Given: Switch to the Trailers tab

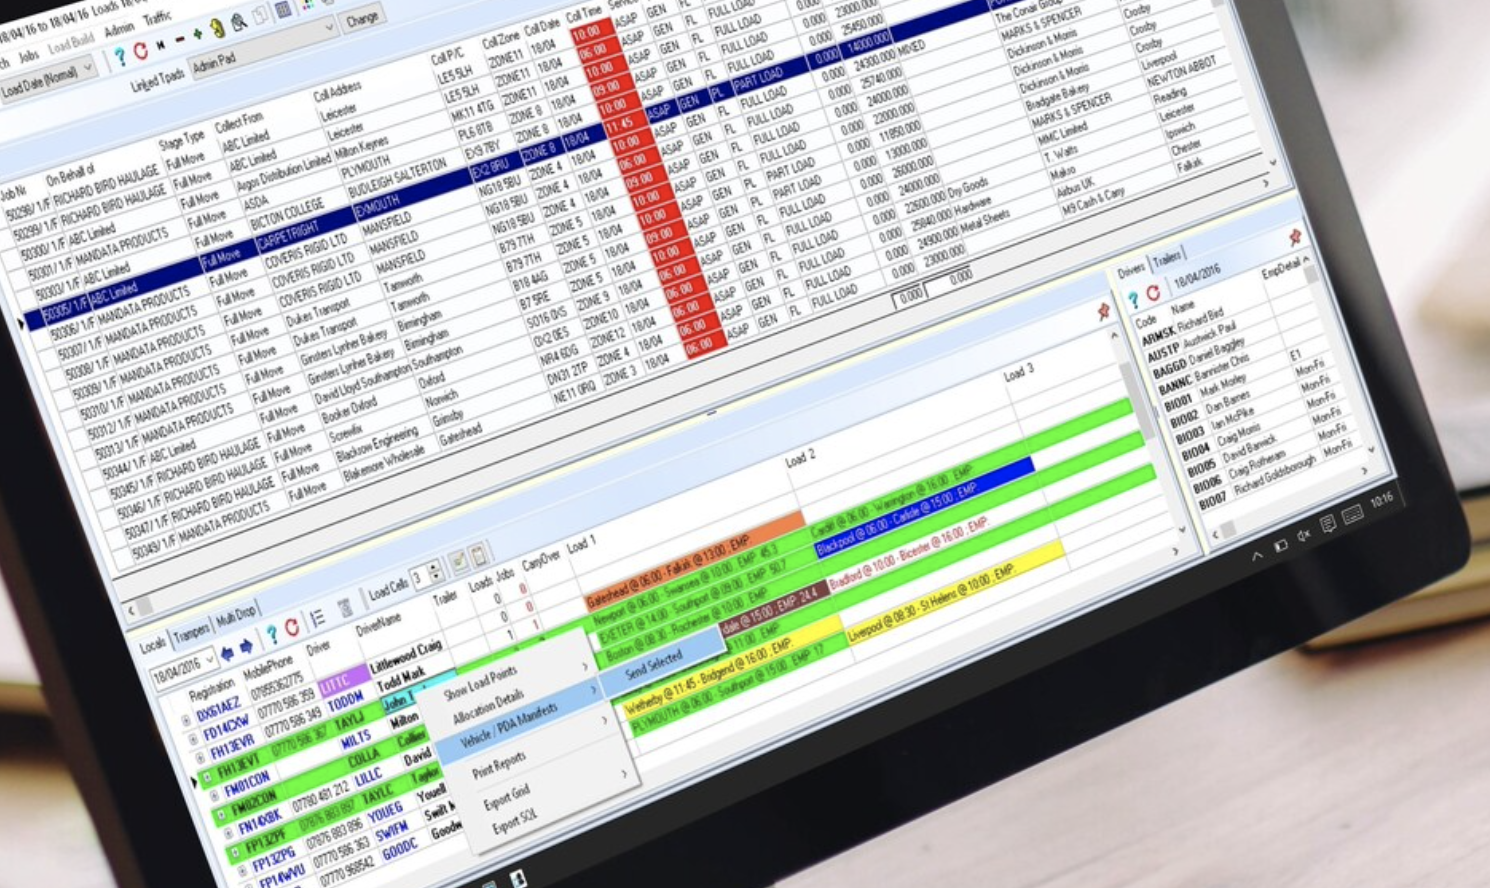Looking at the screenshot, I should click(x=1167, y=260).
